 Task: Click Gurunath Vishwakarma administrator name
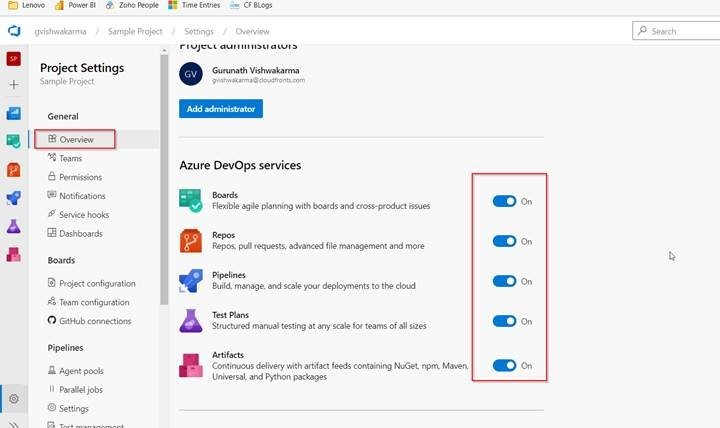pyautogui.click(x=256, y=70)
